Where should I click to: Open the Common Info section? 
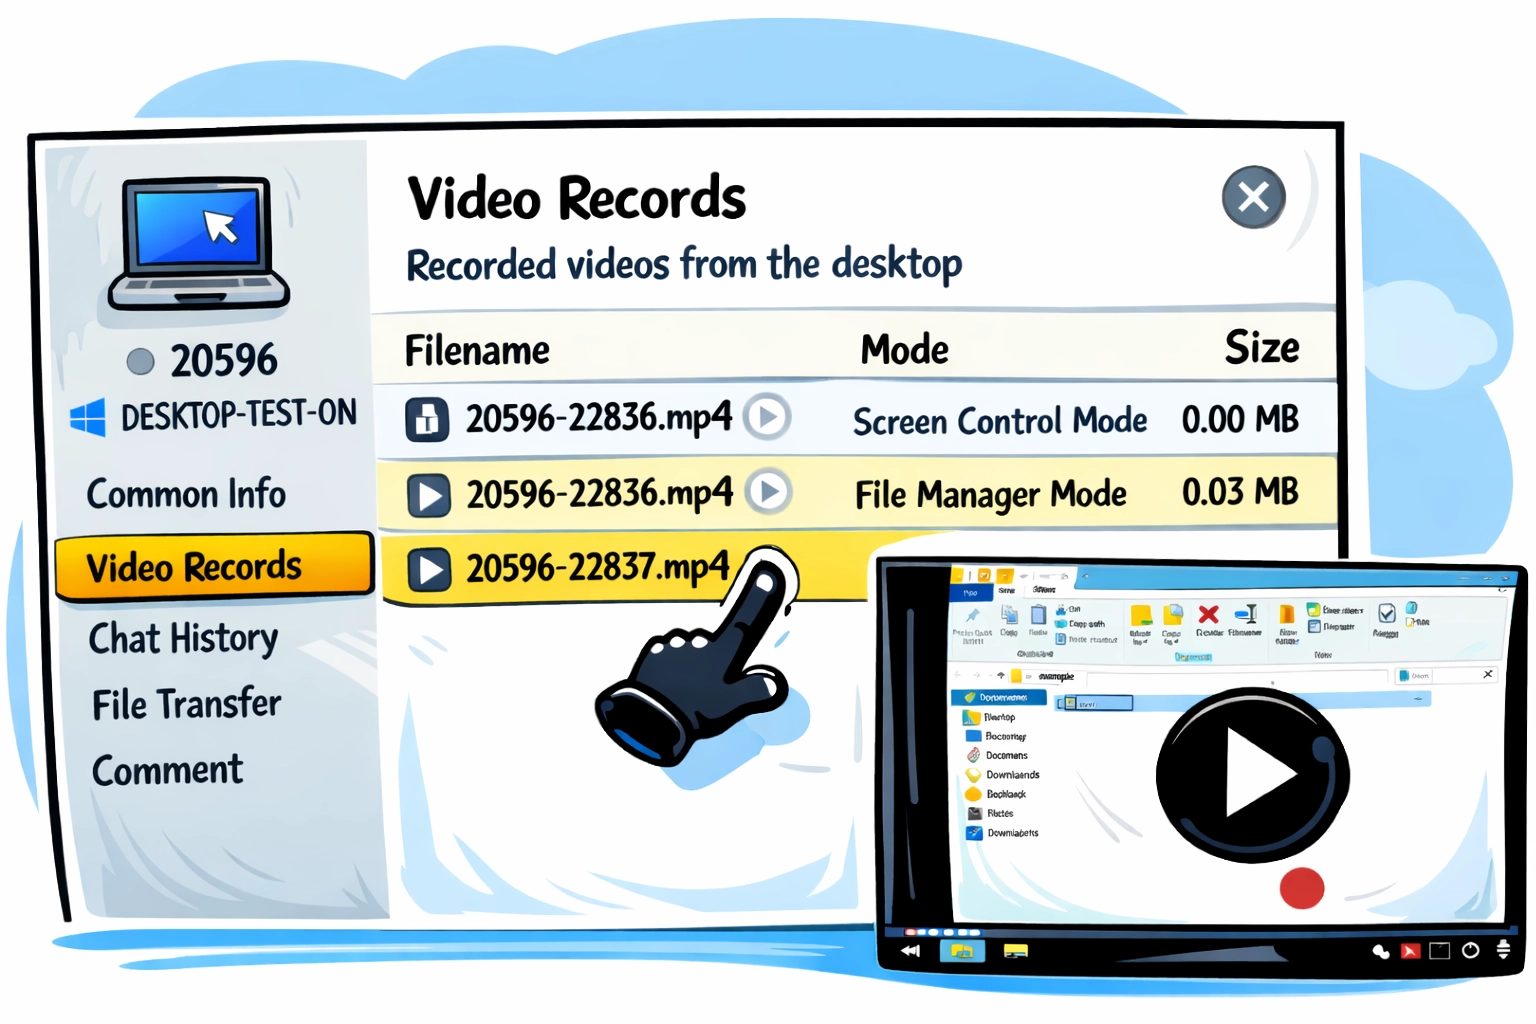pos(186,494)
